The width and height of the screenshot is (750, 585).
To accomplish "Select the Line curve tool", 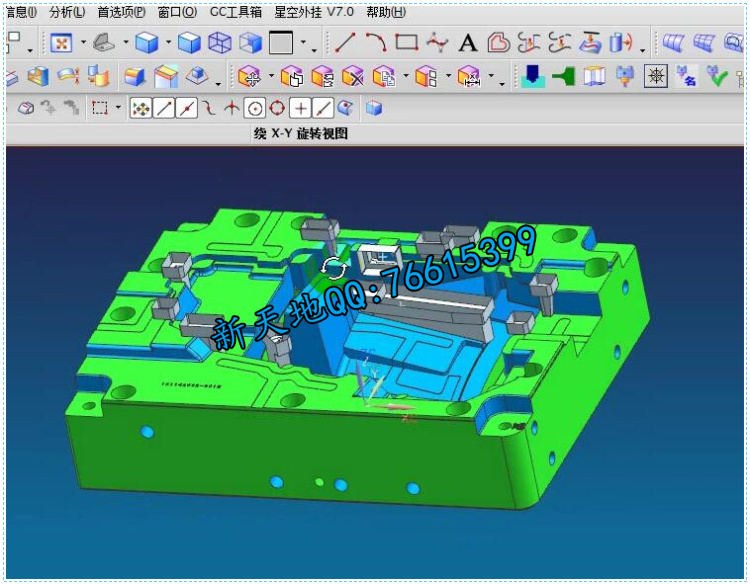I will click(345, 42).
